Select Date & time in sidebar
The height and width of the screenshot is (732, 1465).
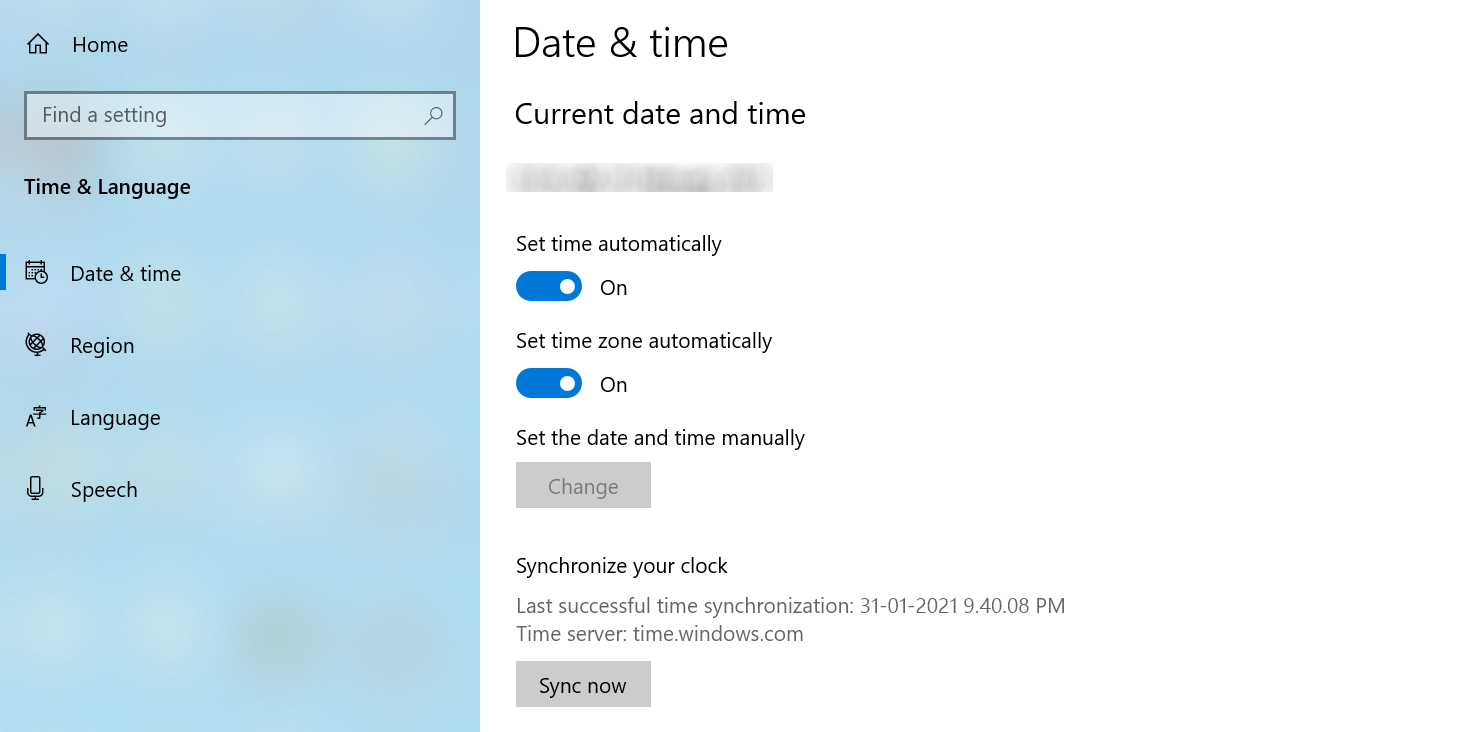(125, 274)
